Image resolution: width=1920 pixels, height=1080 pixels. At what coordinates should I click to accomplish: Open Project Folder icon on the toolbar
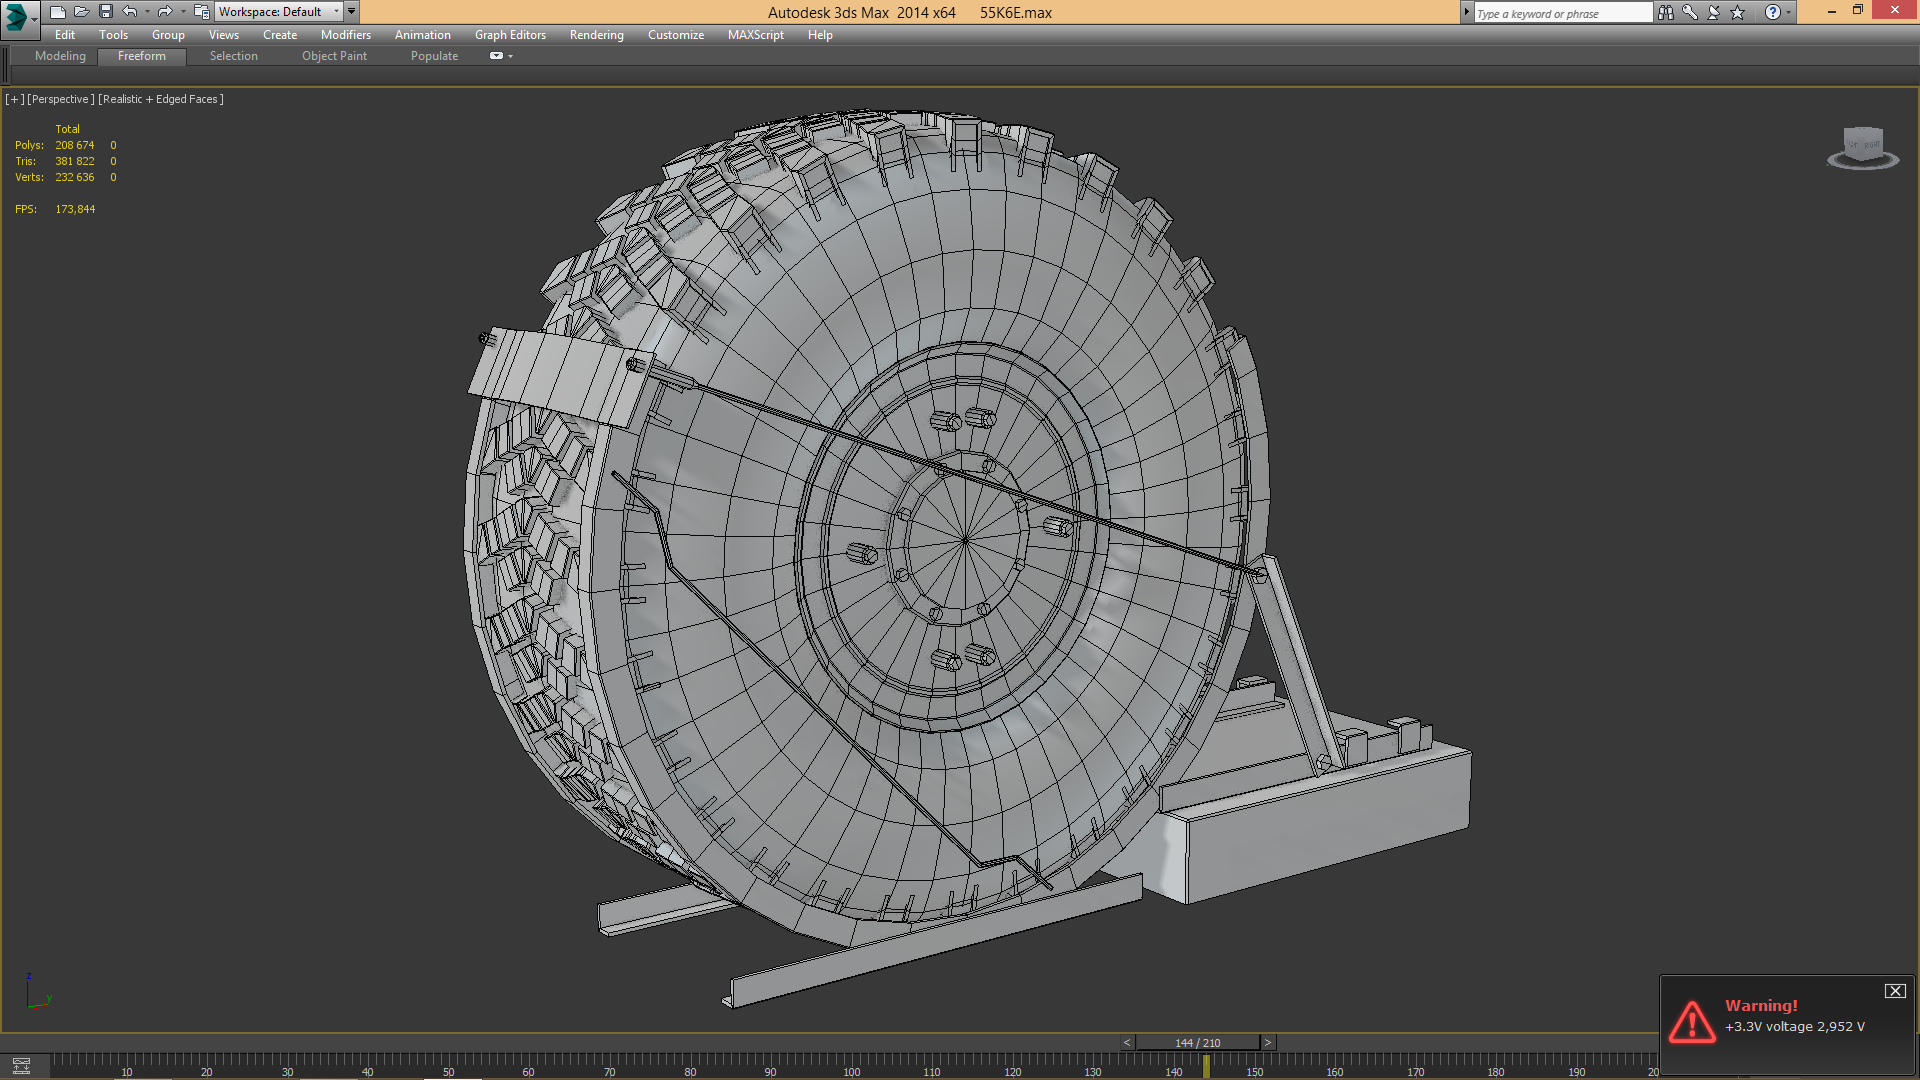click(200, 11)
